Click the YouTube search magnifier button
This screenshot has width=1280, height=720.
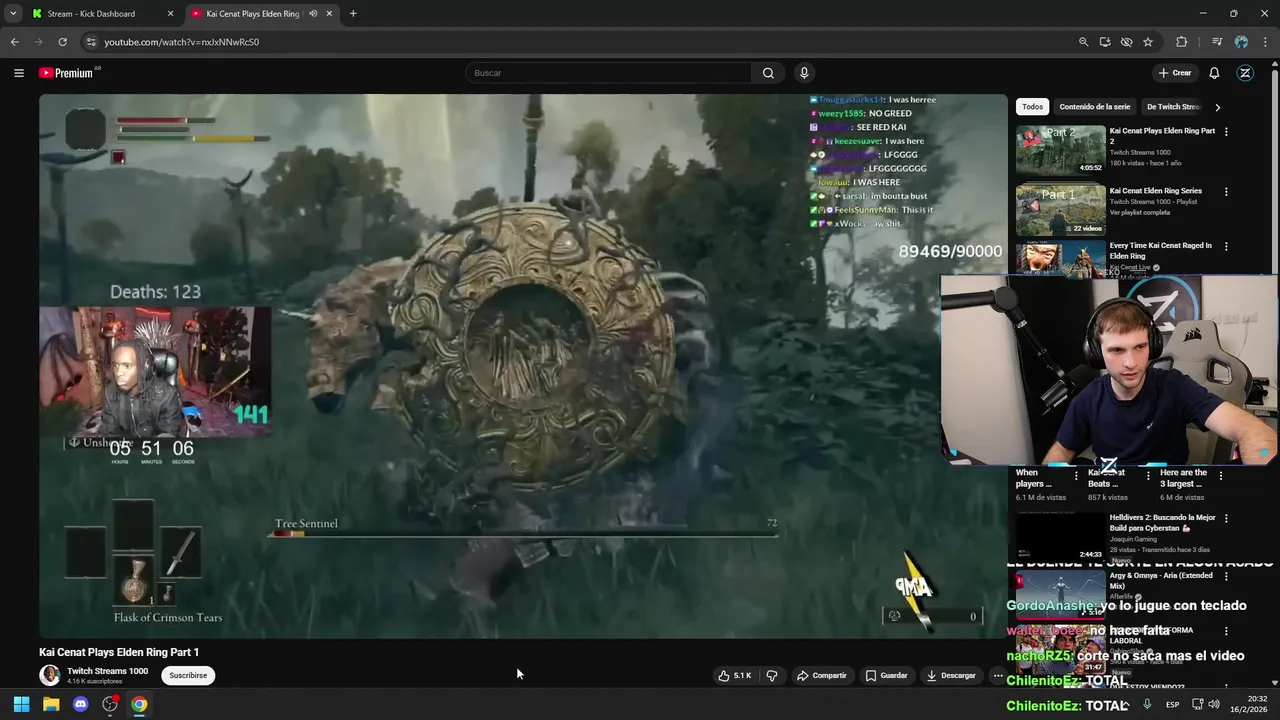tap(768, 73)
